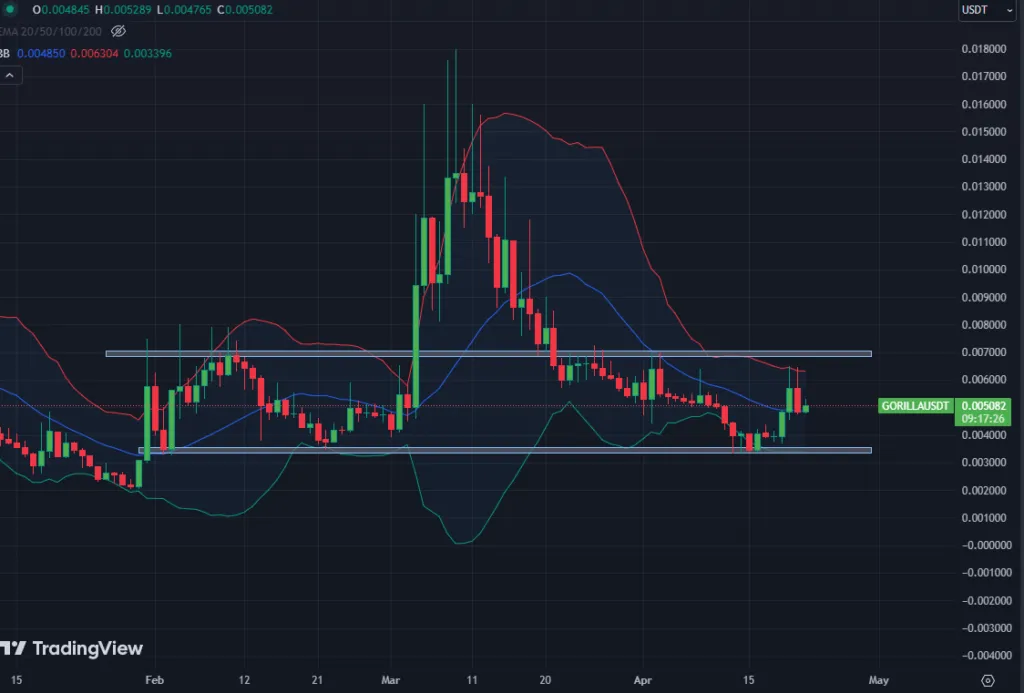Click the Mar date label on time axis

click(x=391, y=680)
